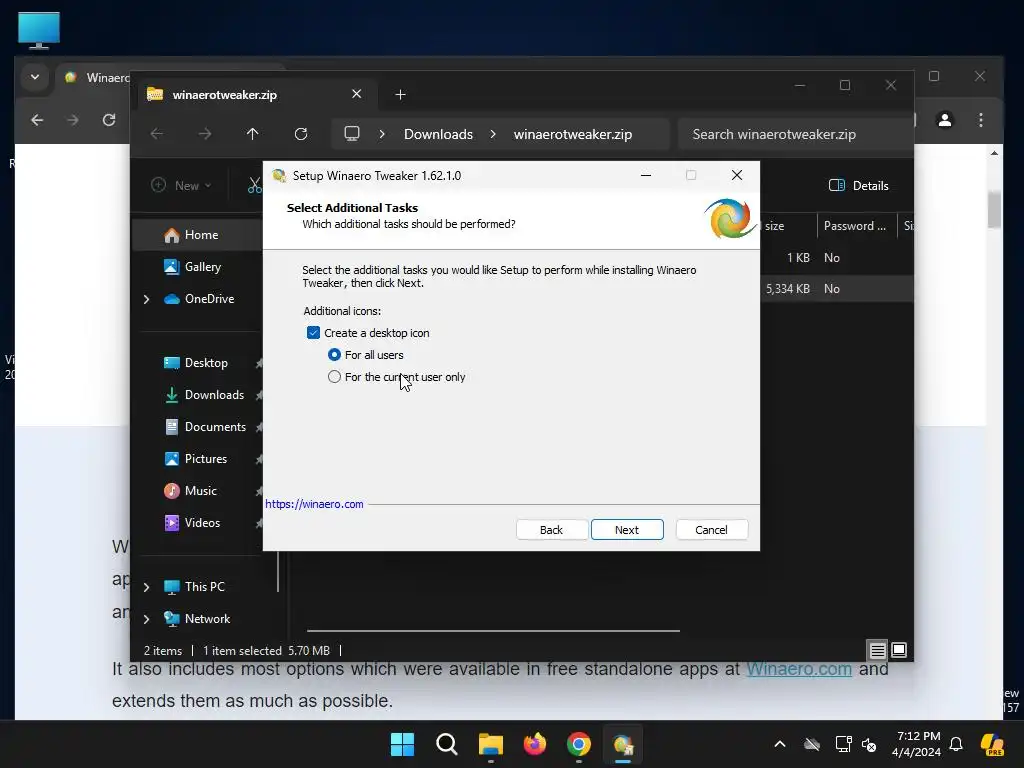This screenshot has height=768, width=1024.
Task: Open the notifications bell
Action: point(956,744)
